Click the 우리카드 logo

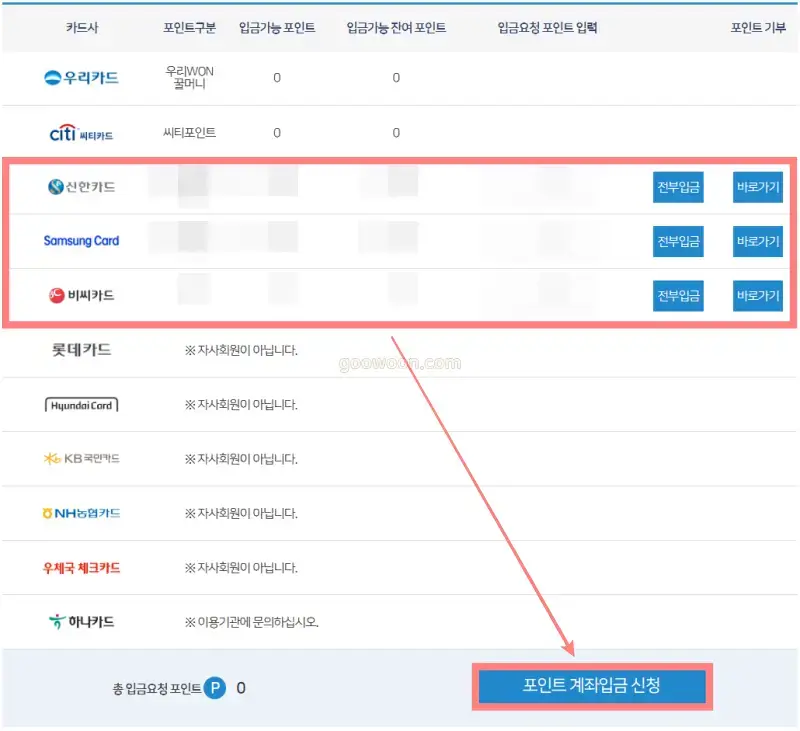click(81, 78)
